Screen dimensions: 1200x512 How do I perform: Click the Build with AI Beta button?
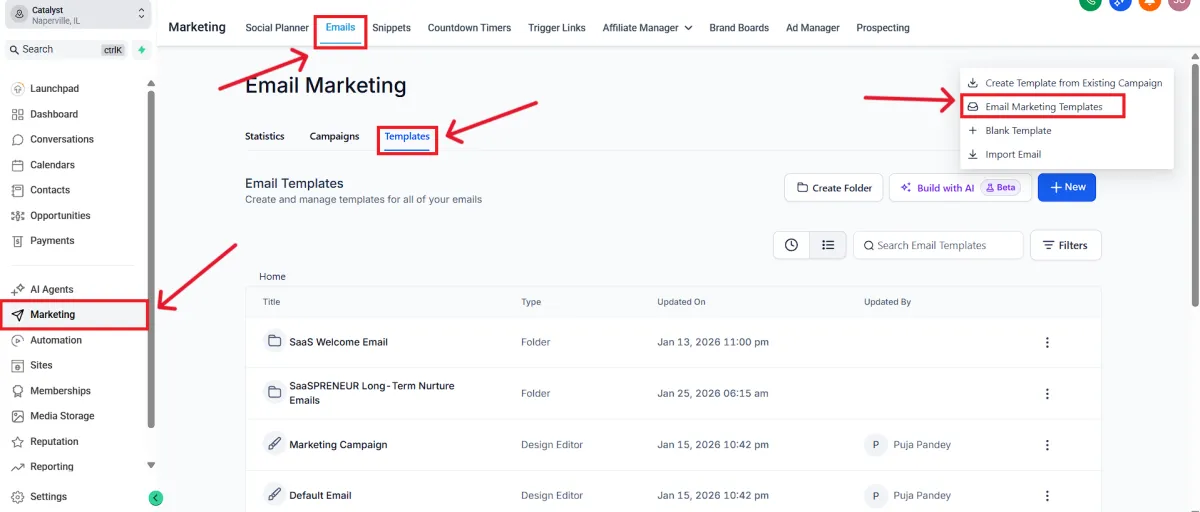pyautogui.click(x=960, y=187)
